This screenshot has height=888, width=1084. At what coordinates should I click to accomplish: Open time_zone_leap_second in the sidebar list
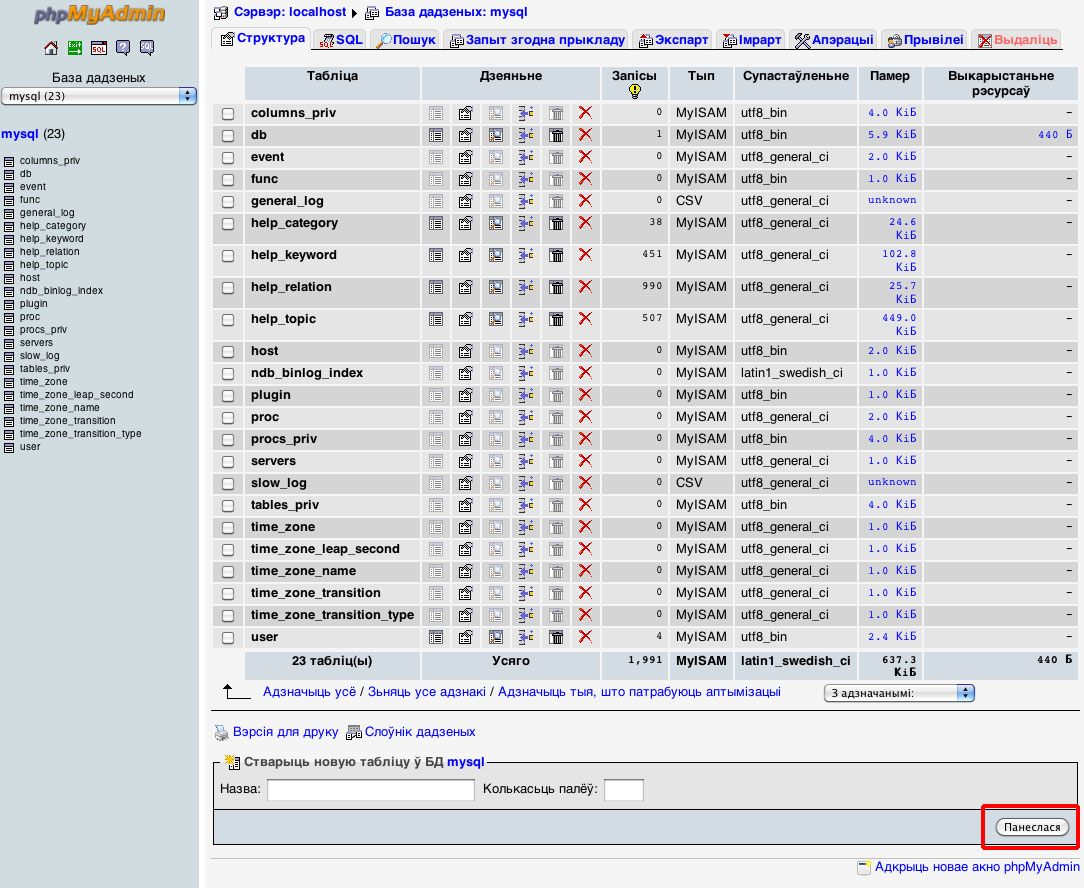[77, 395]
